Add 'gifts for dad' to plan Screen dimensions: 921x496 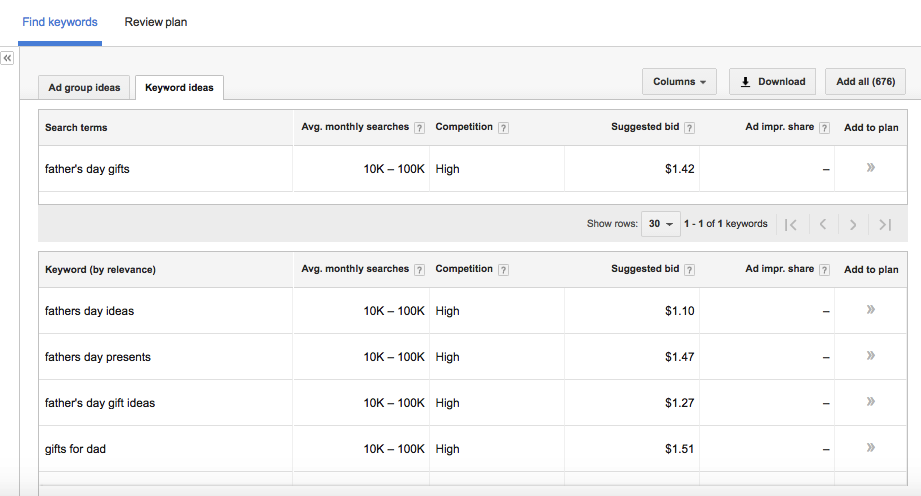coord(871,448)
